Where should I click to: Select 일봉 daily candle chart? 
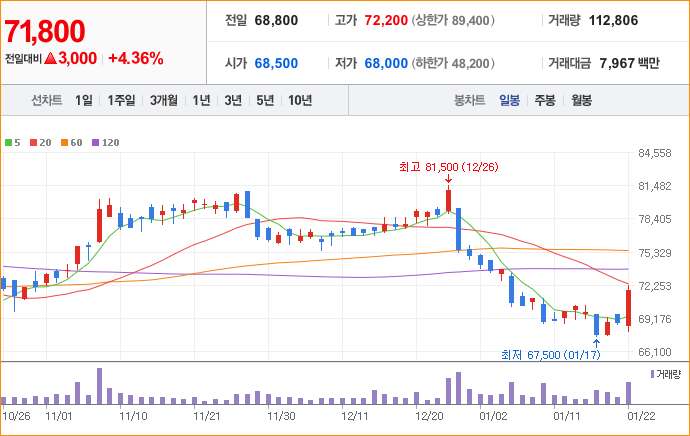[x=510, y=100]
